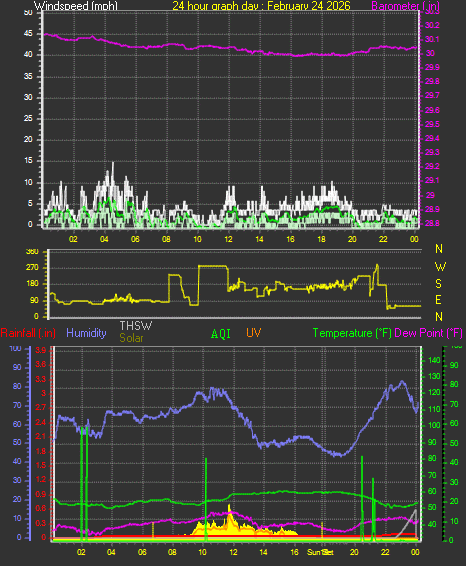Click the '140' temperature axis value

pyautogui.click(x=434, y=360)
